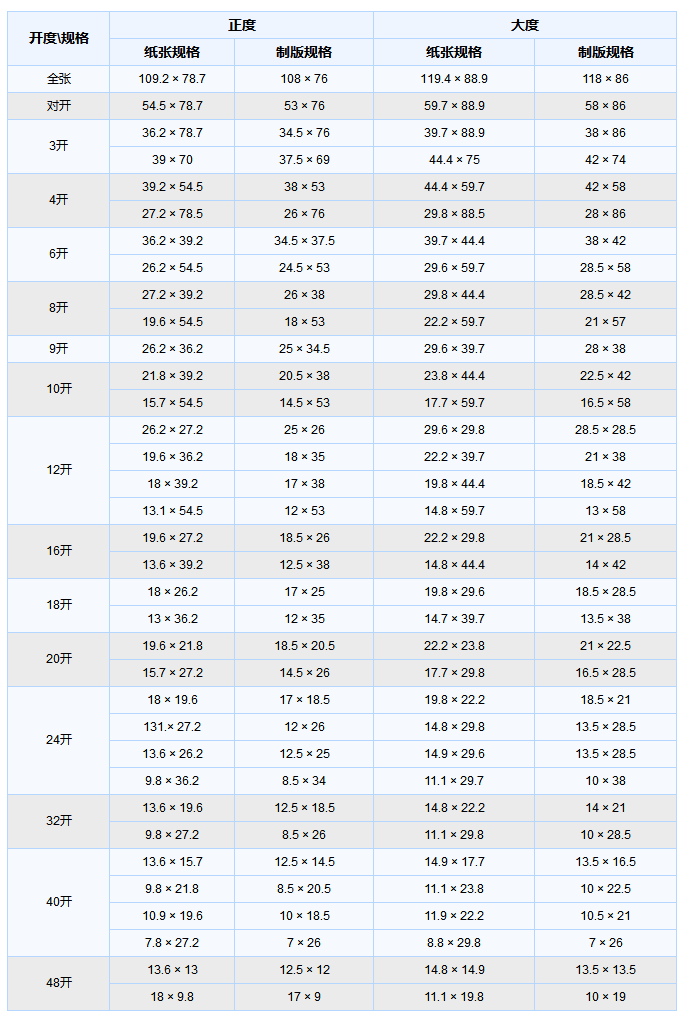Select the 40开 row label
The image size is (682, 1021).
click(59, 902)
